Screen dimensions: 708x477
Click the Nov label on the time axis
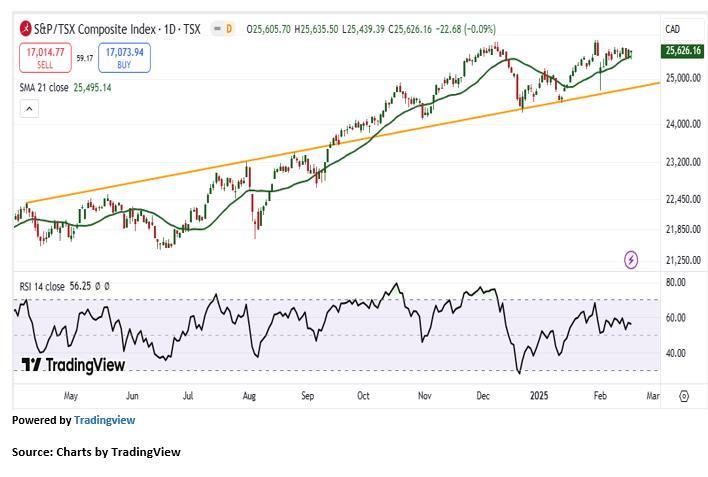pyautogui.click(x=424, y=396)
